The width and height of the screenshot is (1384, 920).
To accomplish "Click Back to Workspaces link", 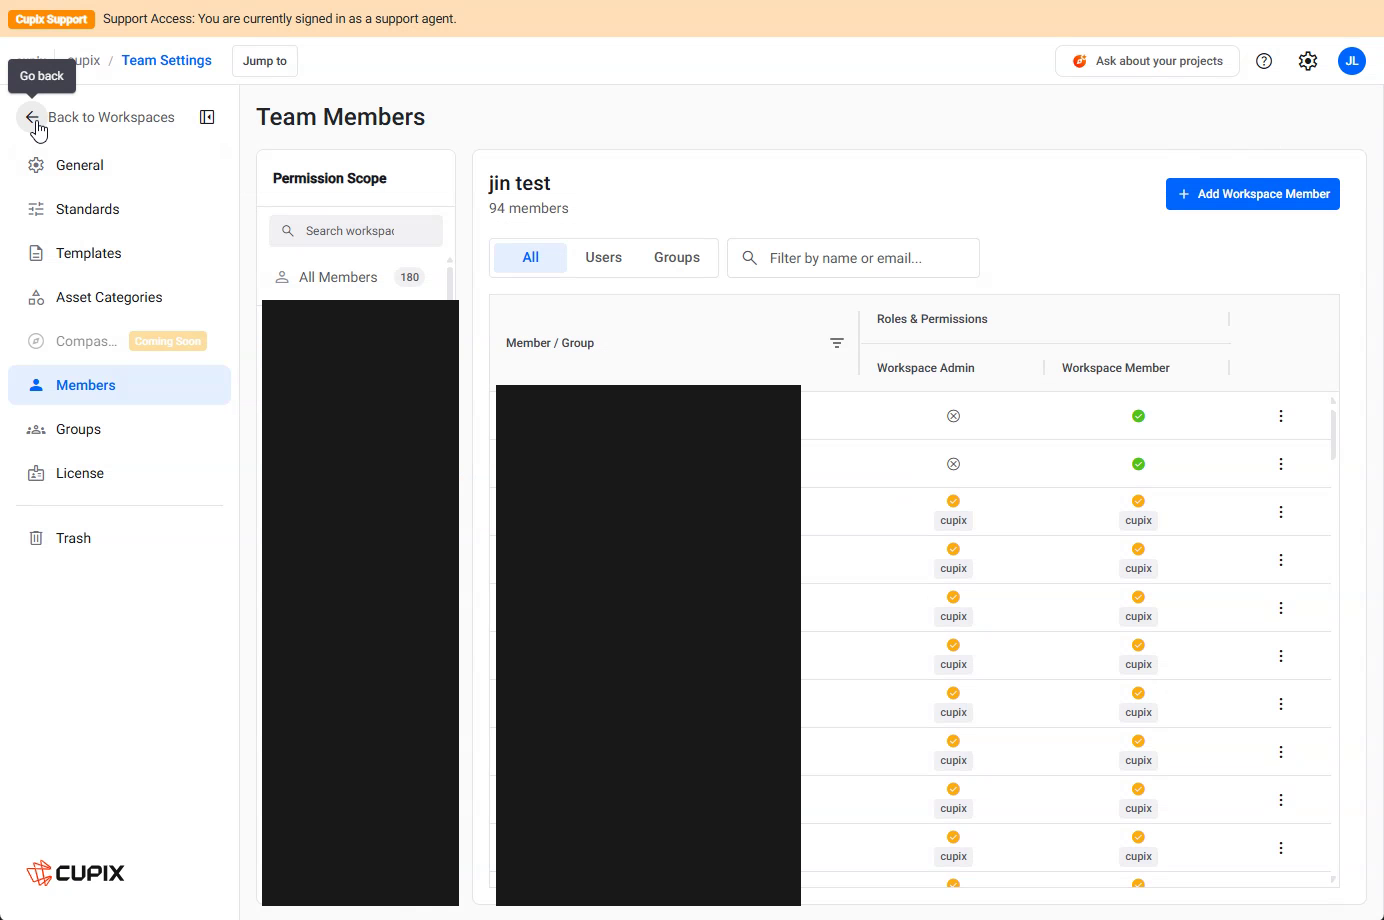I will coord(111,117).
